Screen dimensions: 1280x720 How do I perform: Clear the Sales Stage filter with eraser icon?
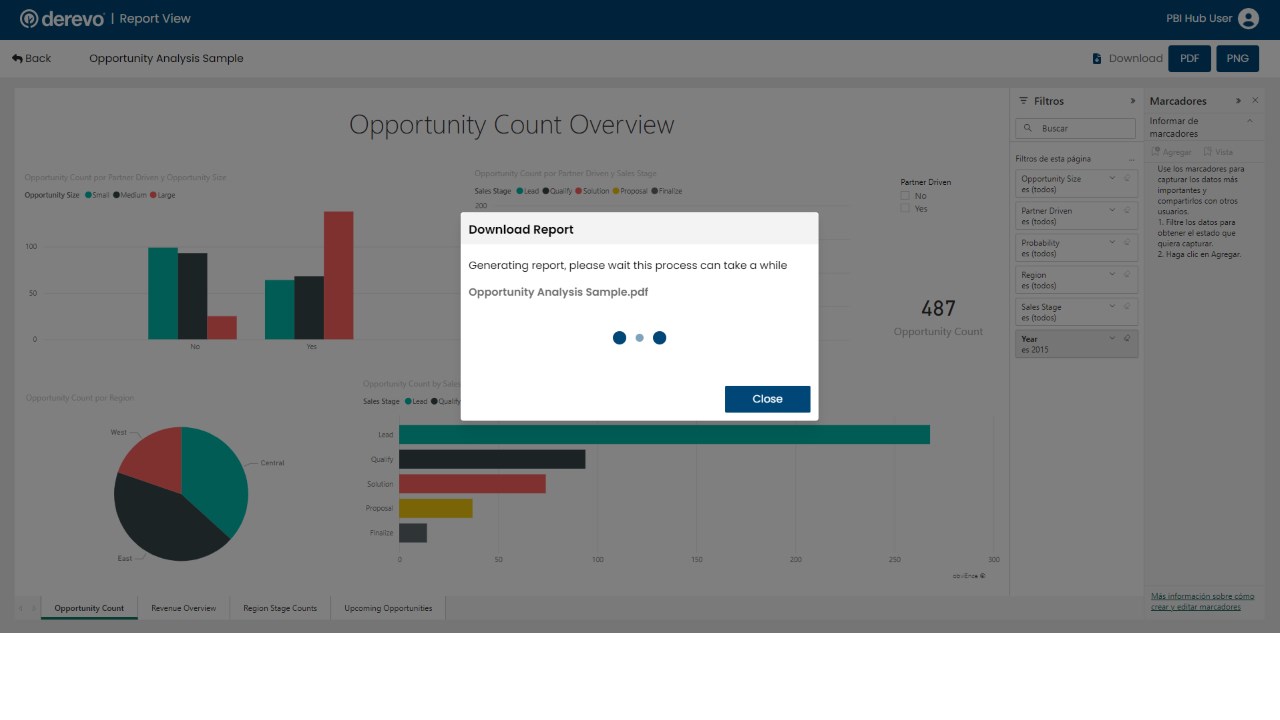tap(1127, 306)
